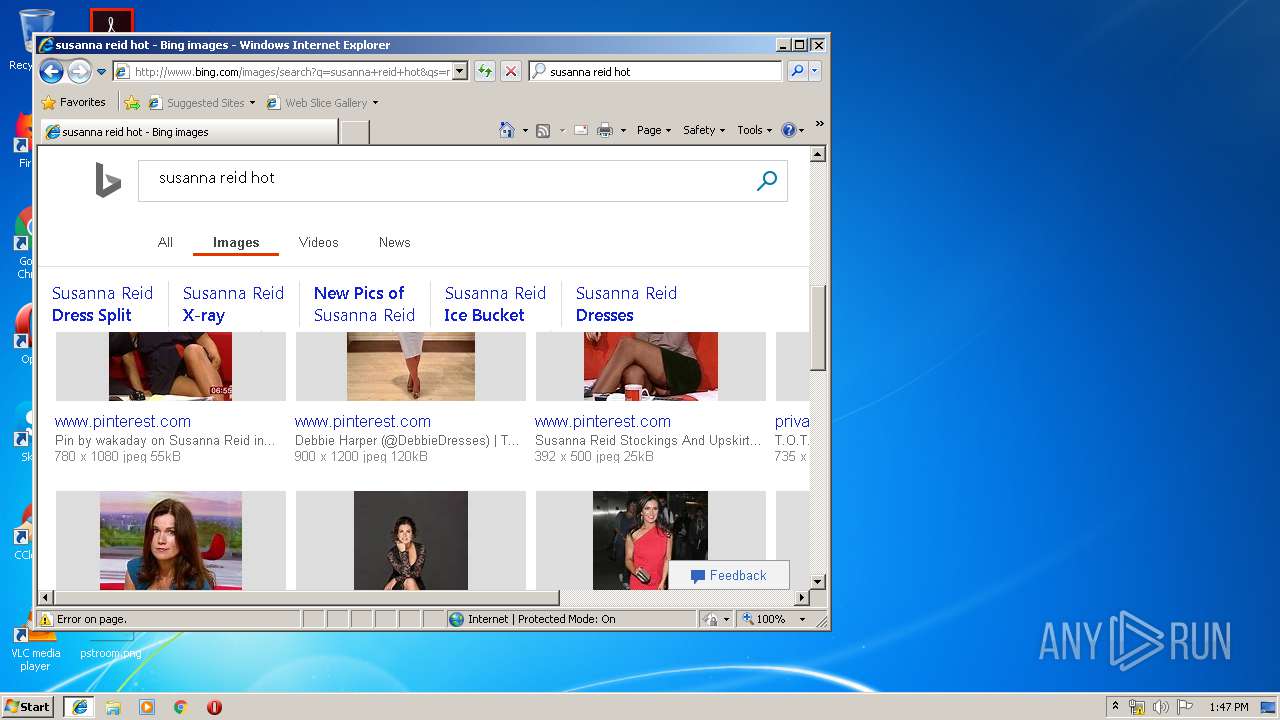Viewport: 1280px width, 720px height.
Task: Click the 'Error on page' warning icon
Action: pos(46,619)
